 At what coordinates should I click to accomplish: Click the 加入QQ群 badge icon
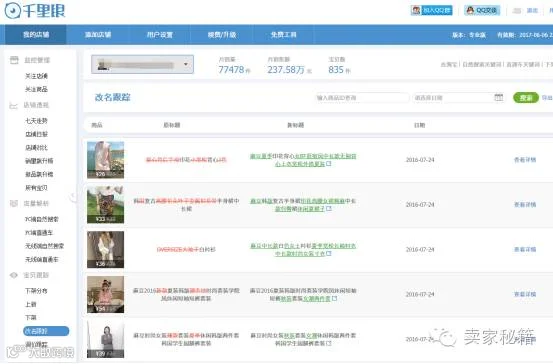point(417,10)
